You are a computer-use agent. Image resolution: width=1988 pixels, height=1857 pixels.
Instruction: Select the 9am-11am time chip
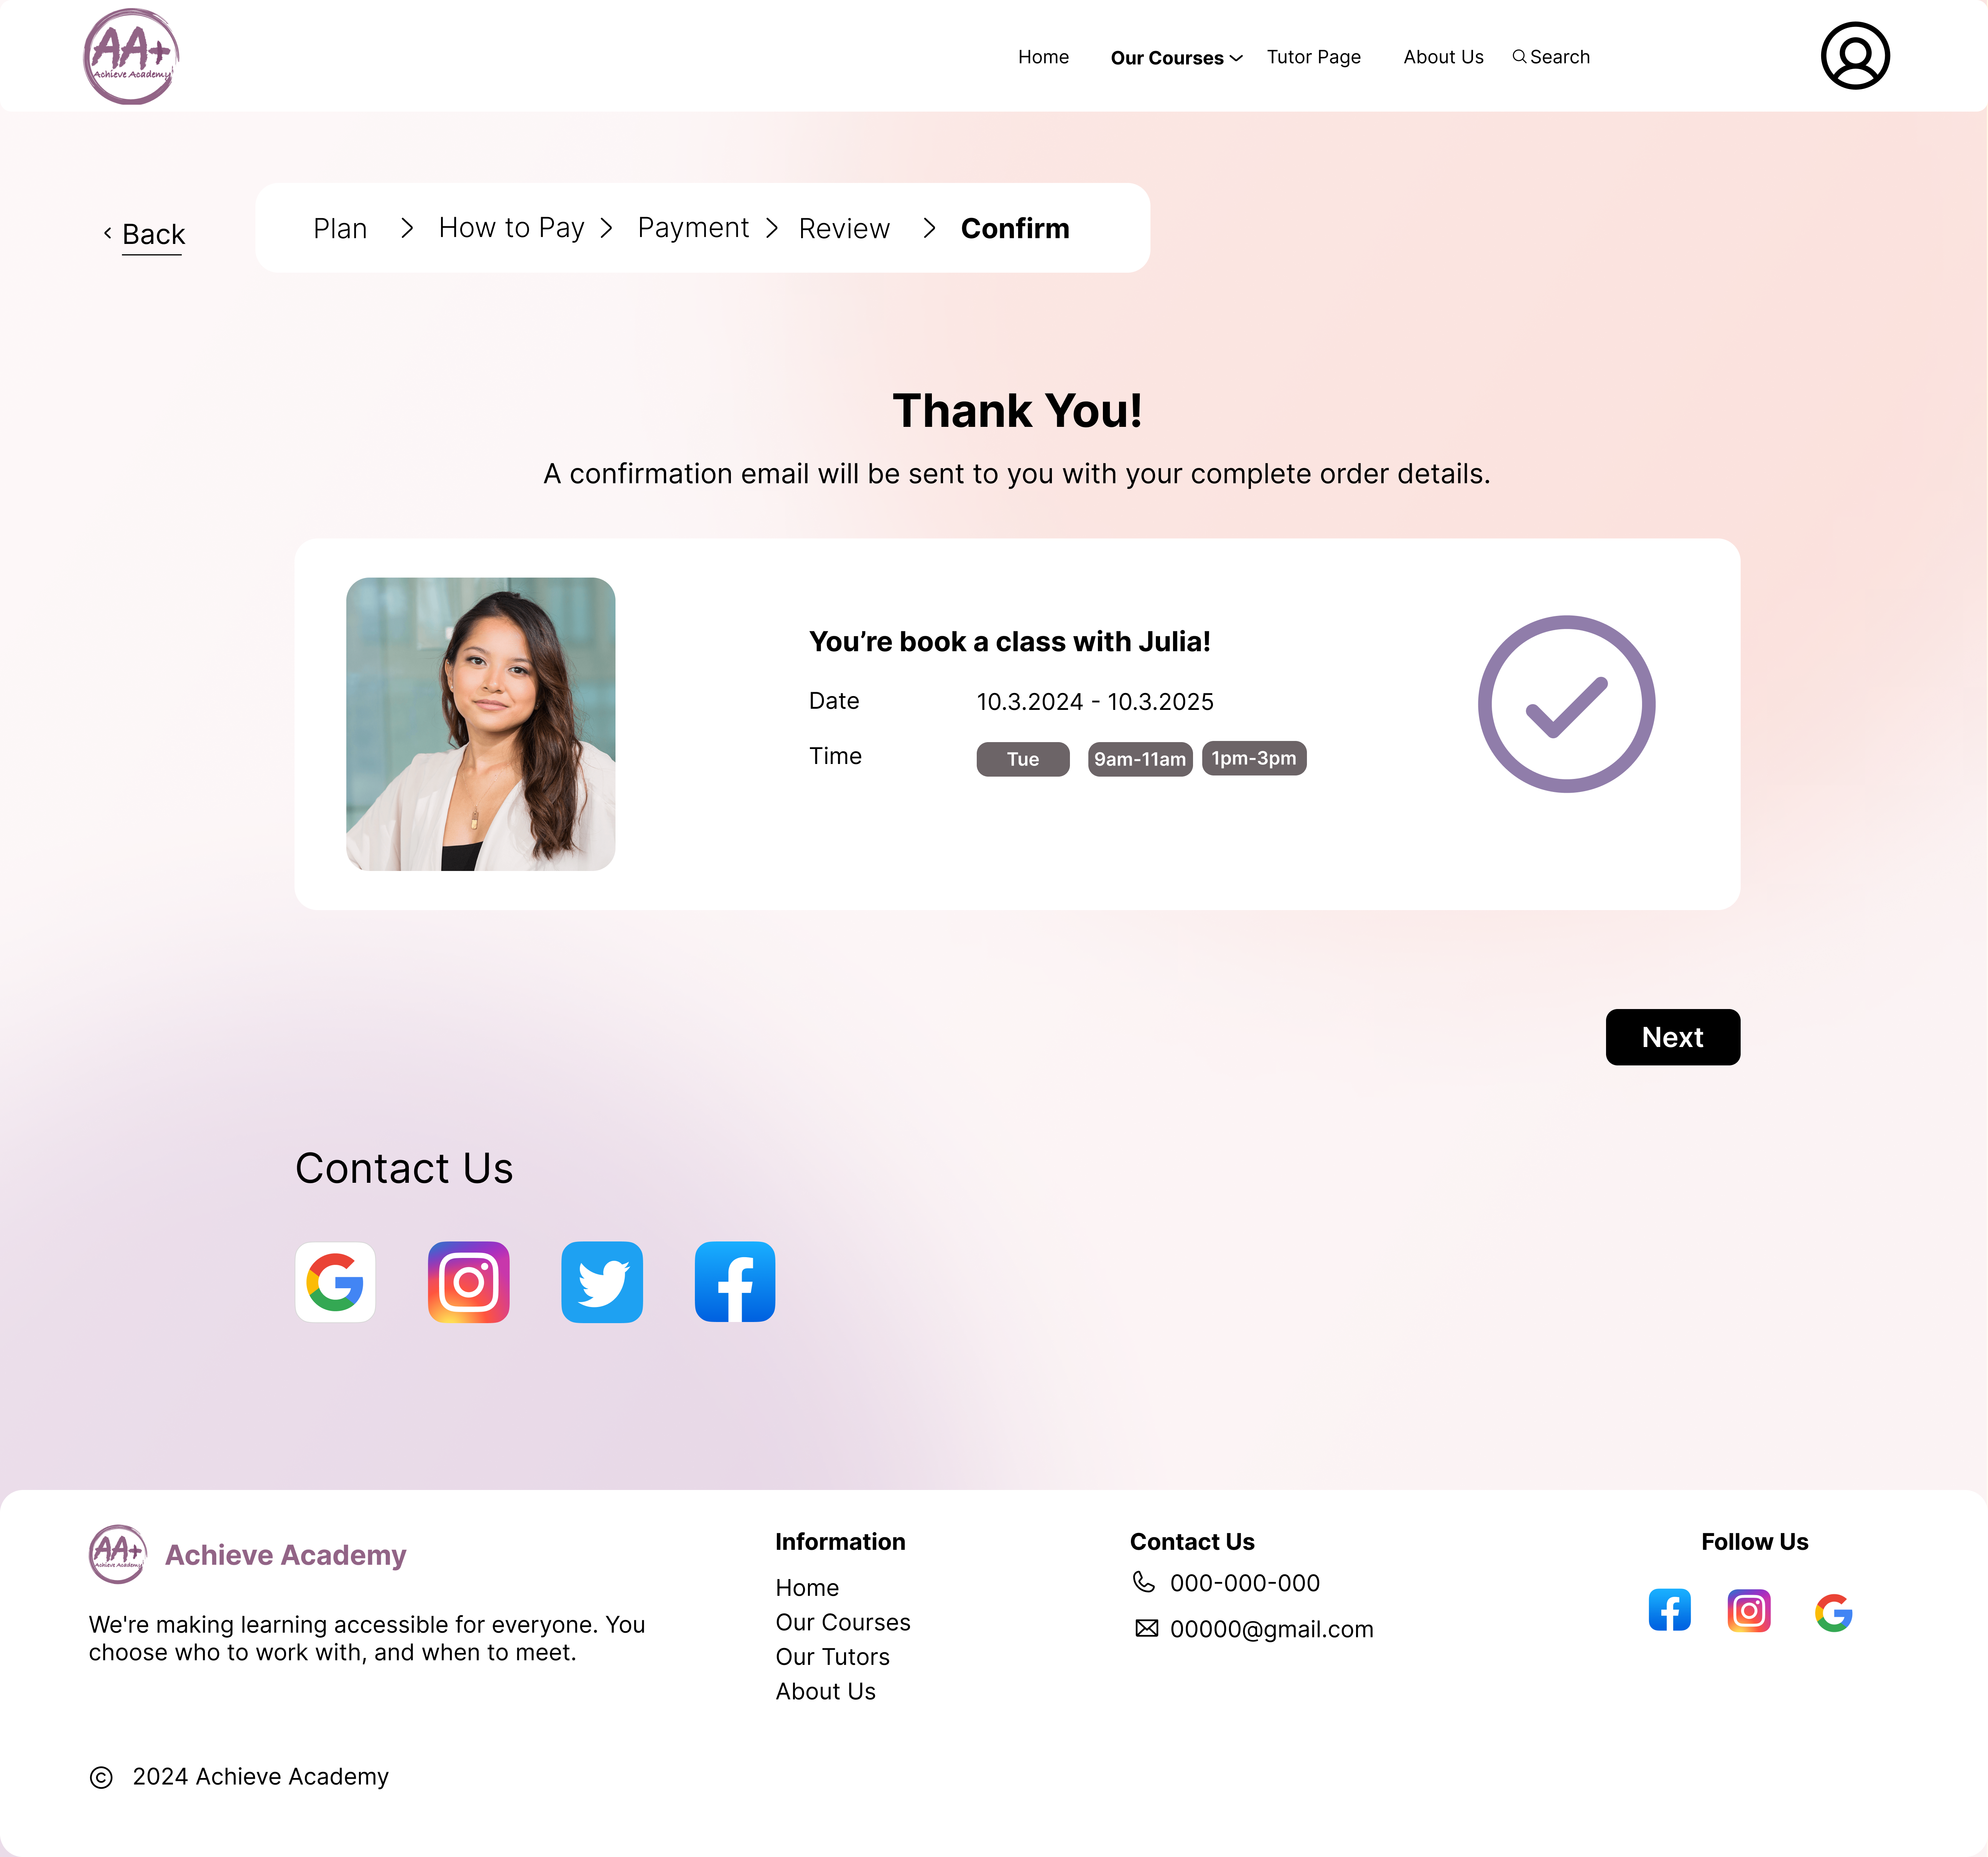coord(1140,759)
